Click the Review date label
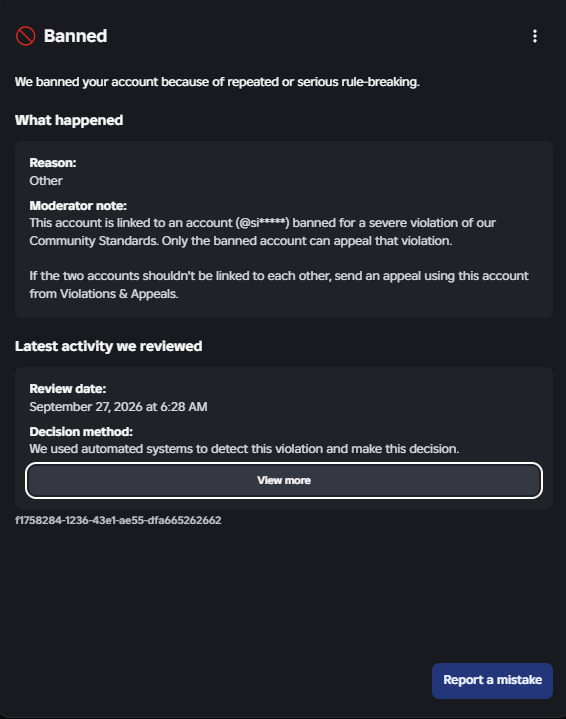This screenshot has height=719, width=566. [x=68, y=389]
